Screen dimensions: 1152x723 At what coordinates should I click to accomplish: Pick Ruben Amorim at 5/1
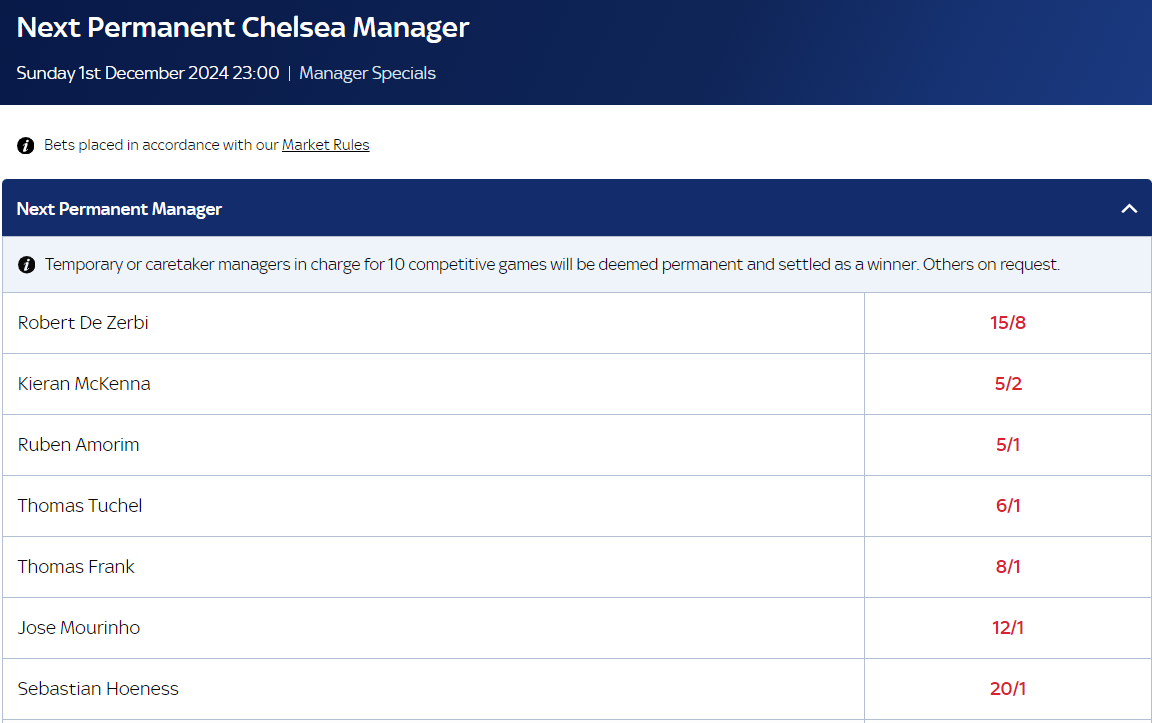[1008, 445]
